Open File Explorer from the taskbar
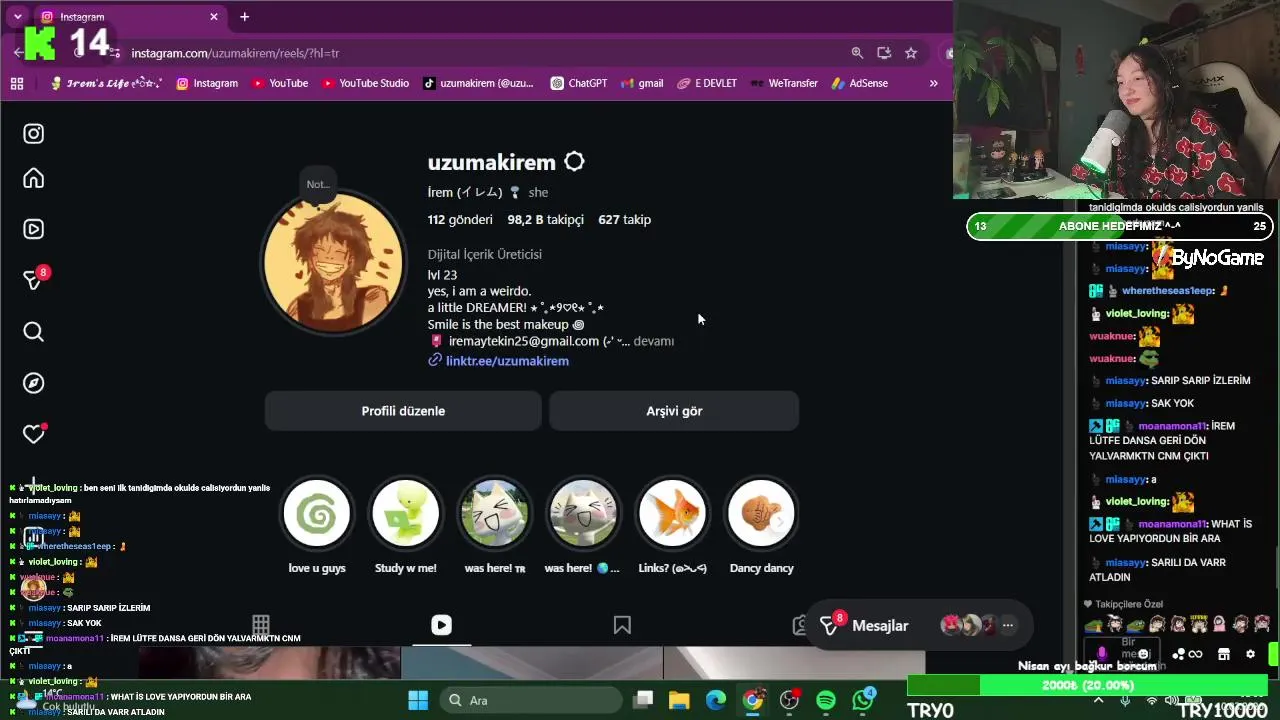1280x720 pixels. tap(679, 700)
